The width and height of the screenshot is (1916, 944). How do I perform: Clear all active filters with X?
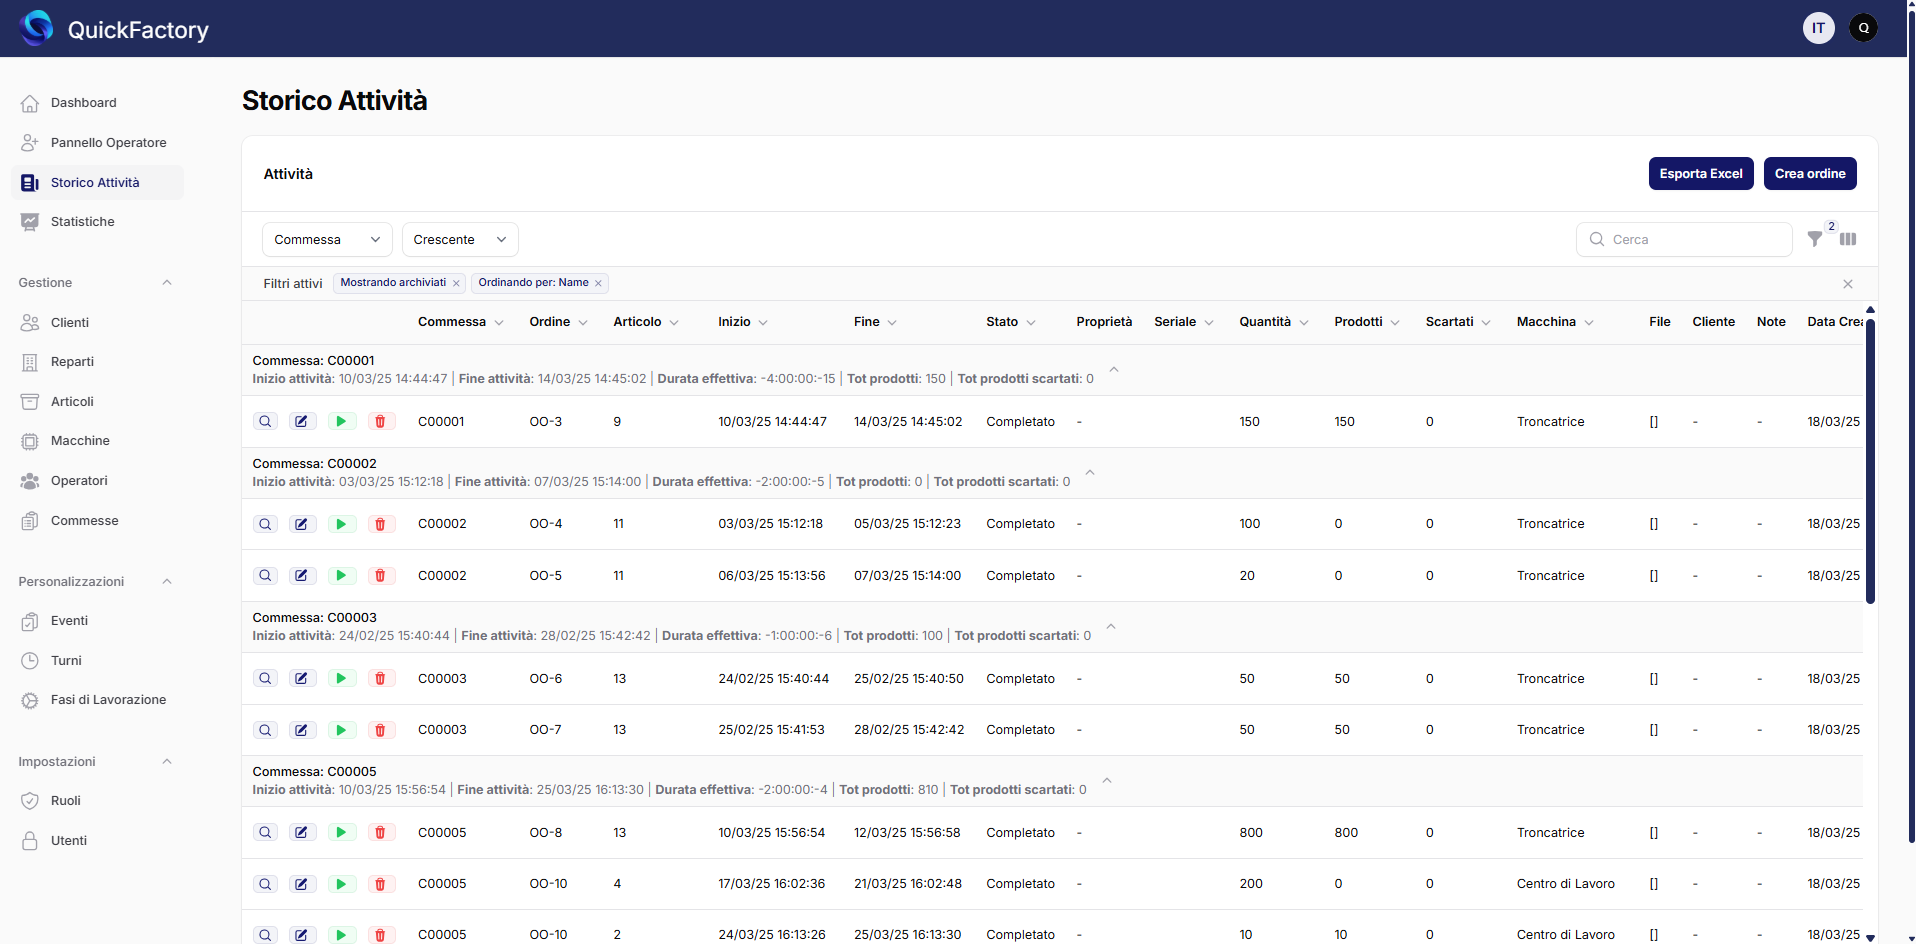click(1848, 284)
